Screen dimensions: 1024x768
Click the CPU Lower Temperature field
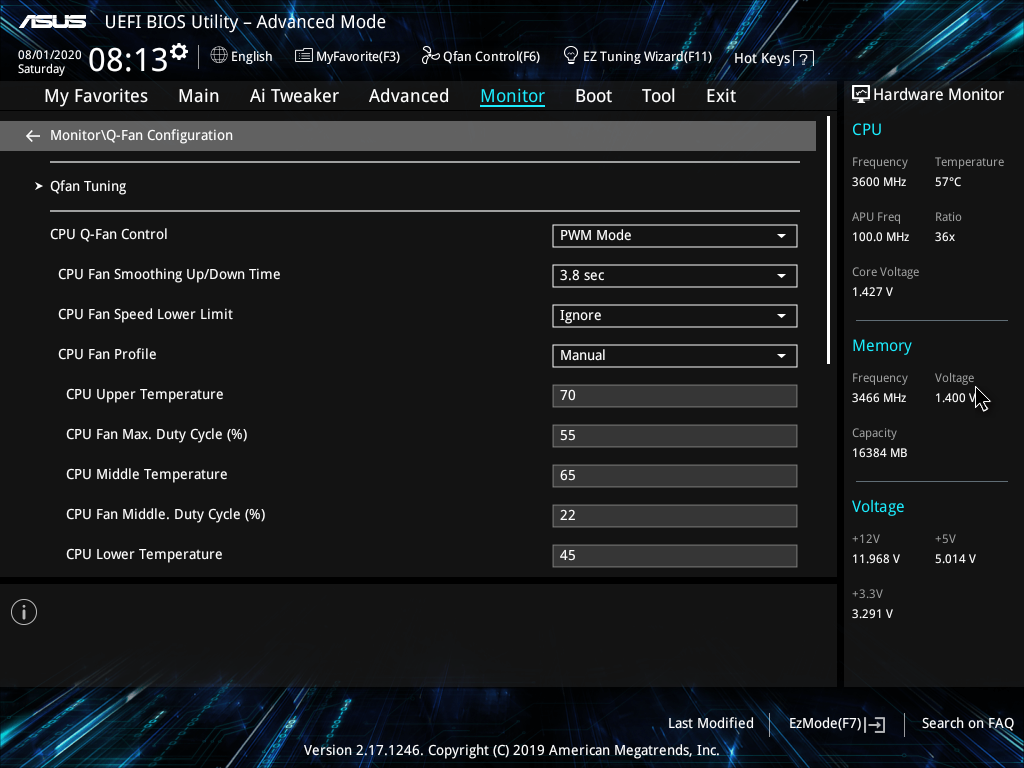675,556
